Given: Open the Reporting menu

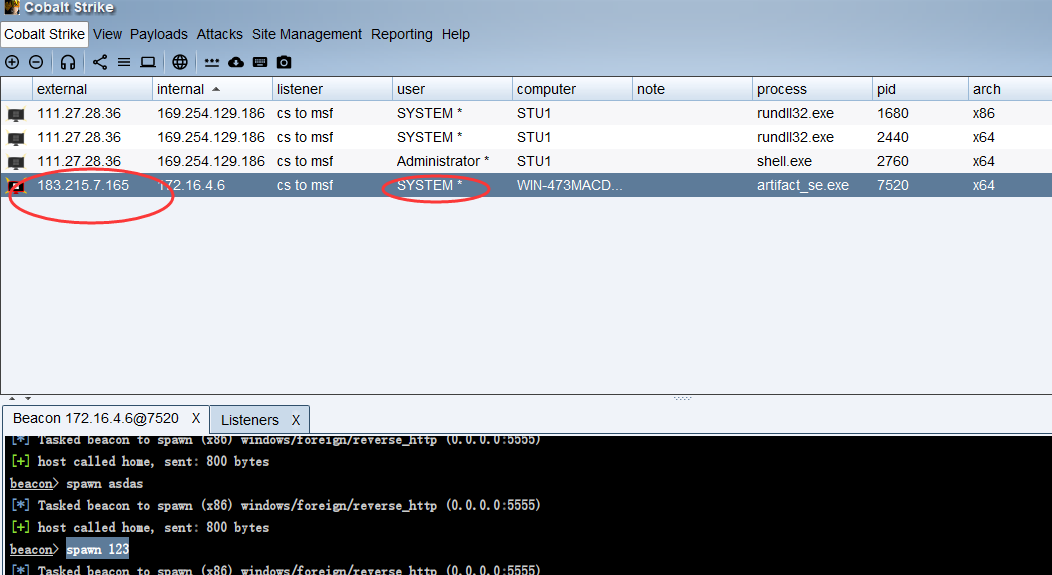Looking at the screenshot, I should click(x=402, y=34).
